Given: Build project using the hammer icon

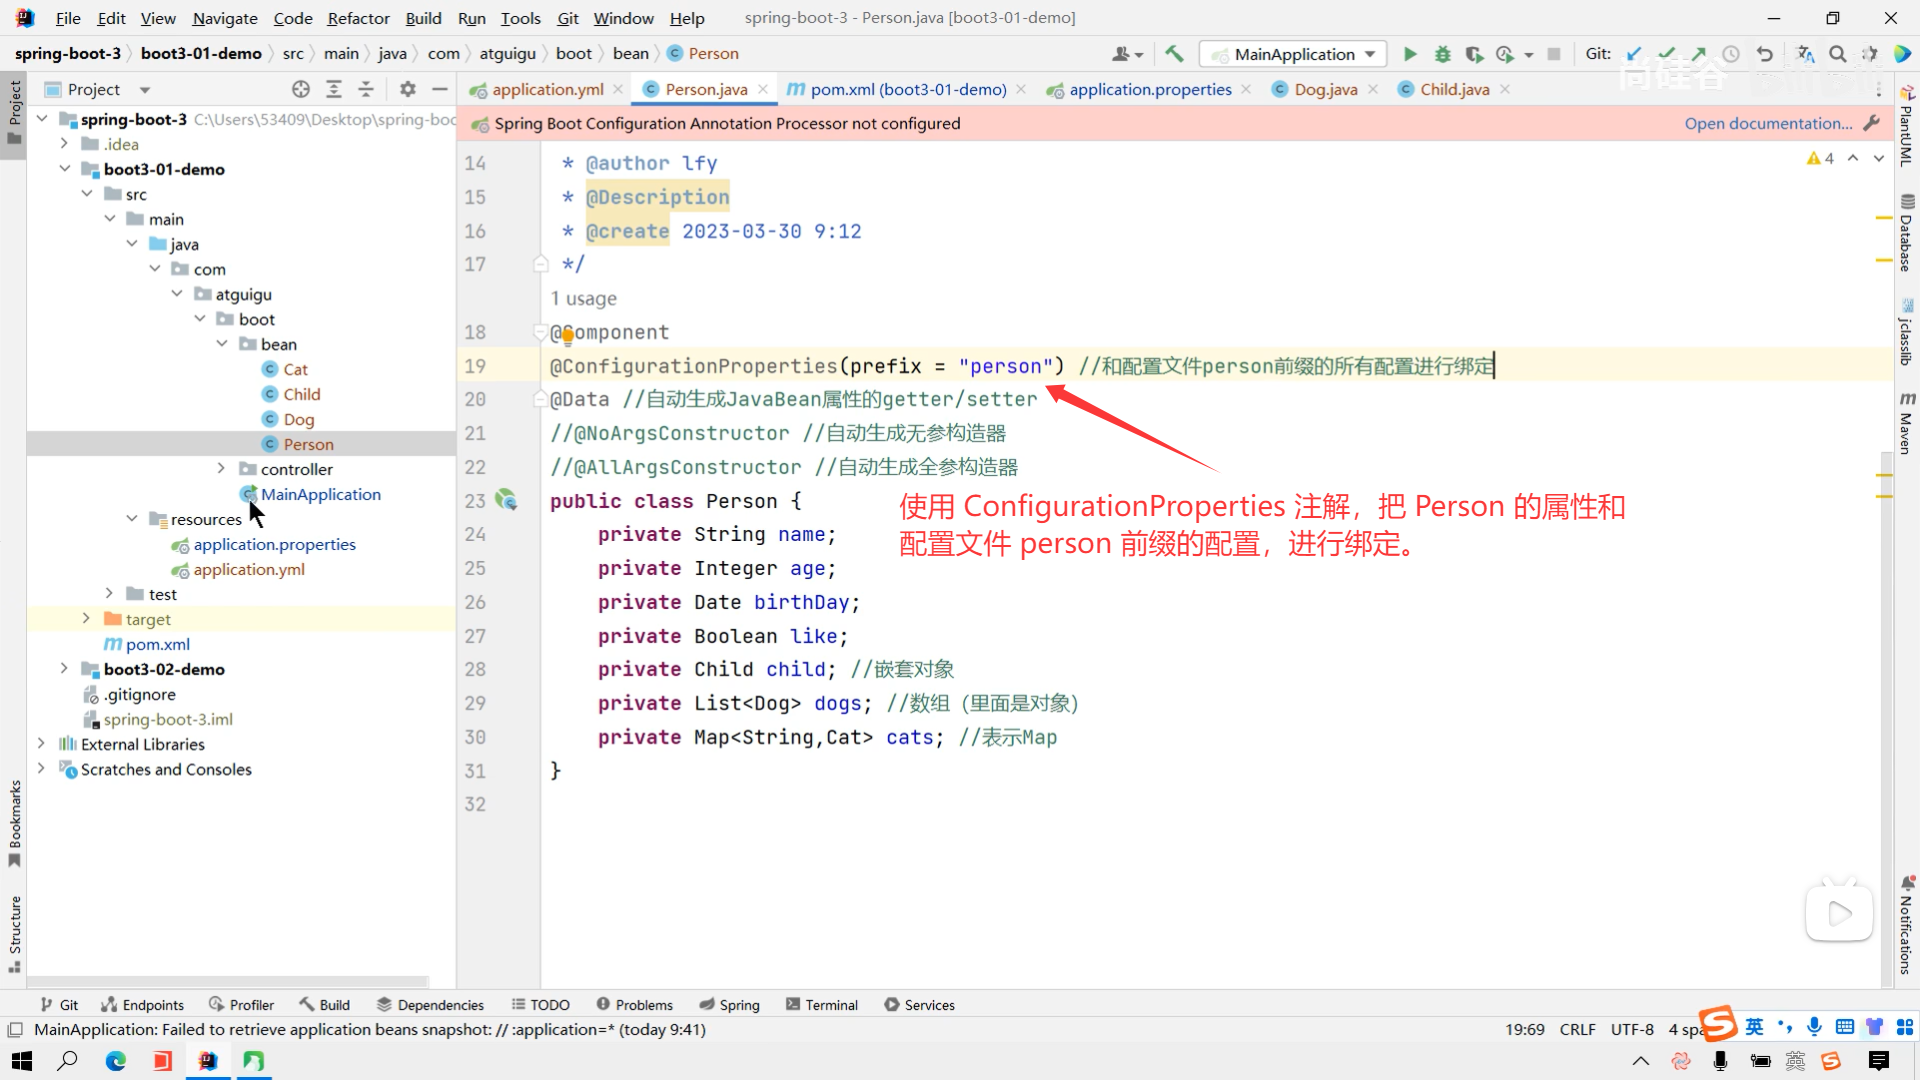Looking at the screenshot, I should (x=1174, y=54).
